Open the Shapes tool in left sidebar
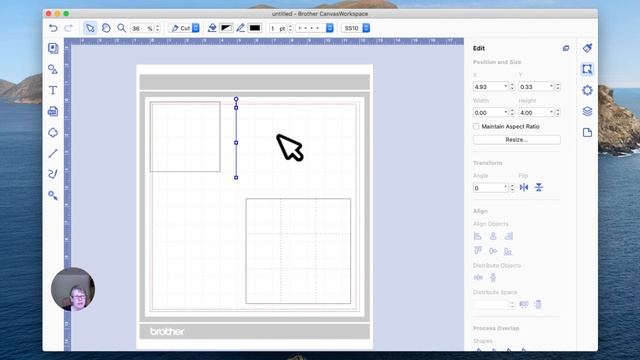This screenshot has width=640, height=360. pos(53,69)
